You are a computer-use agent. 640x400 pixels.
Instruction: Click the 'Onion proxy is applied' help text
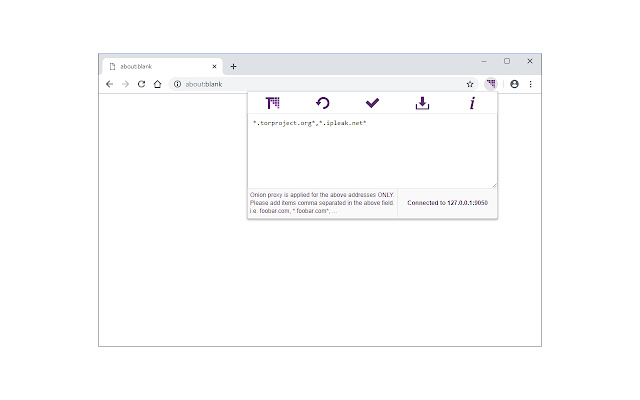pyautogui.click(x=322, y=203)
